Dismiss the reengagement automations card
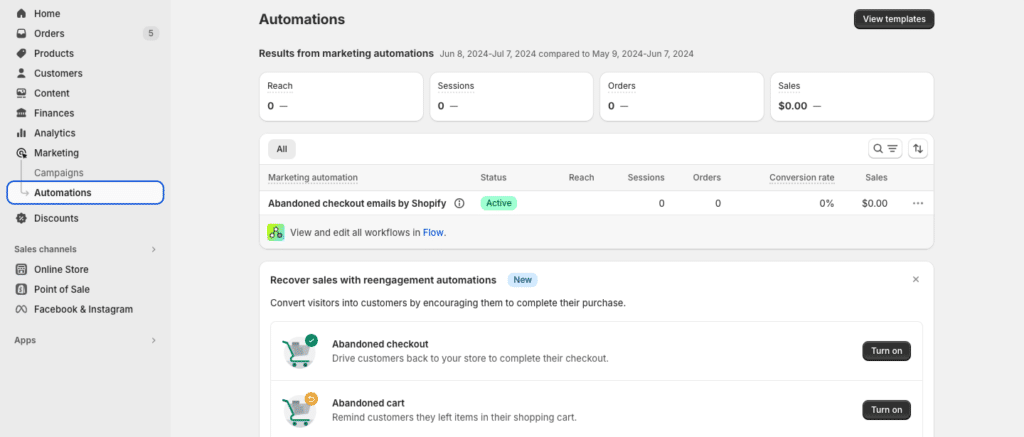The image size is (1024, 437). tap(916, 280)
